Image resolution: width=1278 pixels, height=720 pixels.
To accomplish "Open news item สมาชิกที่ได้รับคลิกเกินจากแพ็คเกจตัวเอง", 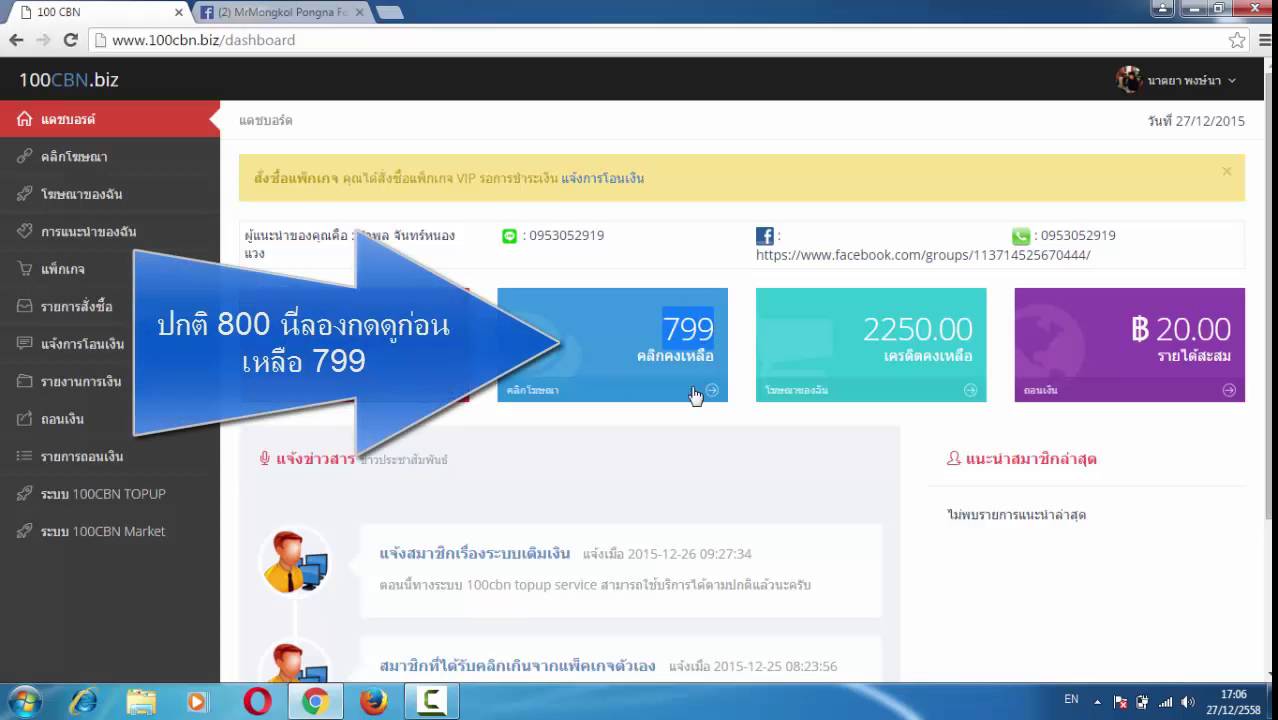I will click(518, 666).
